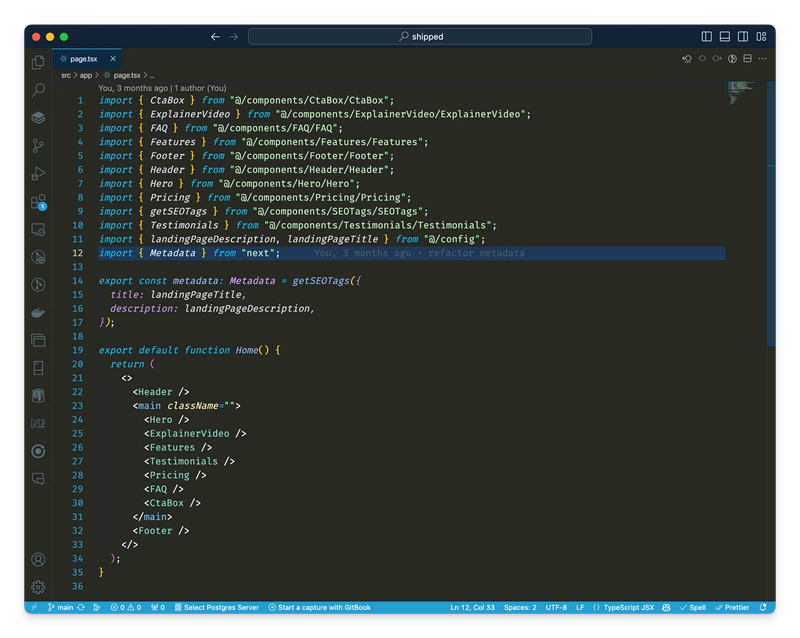Open the notebook icon in activity bar
The image size is (800, 638).
click(x=38, y=367)
